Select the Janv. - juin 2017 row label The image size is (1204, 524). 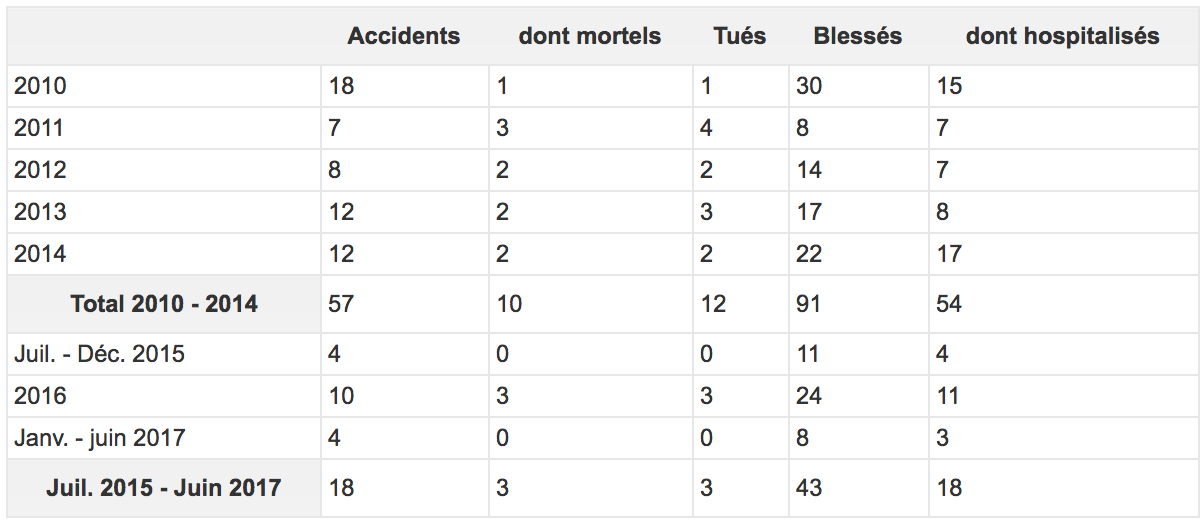99,438
